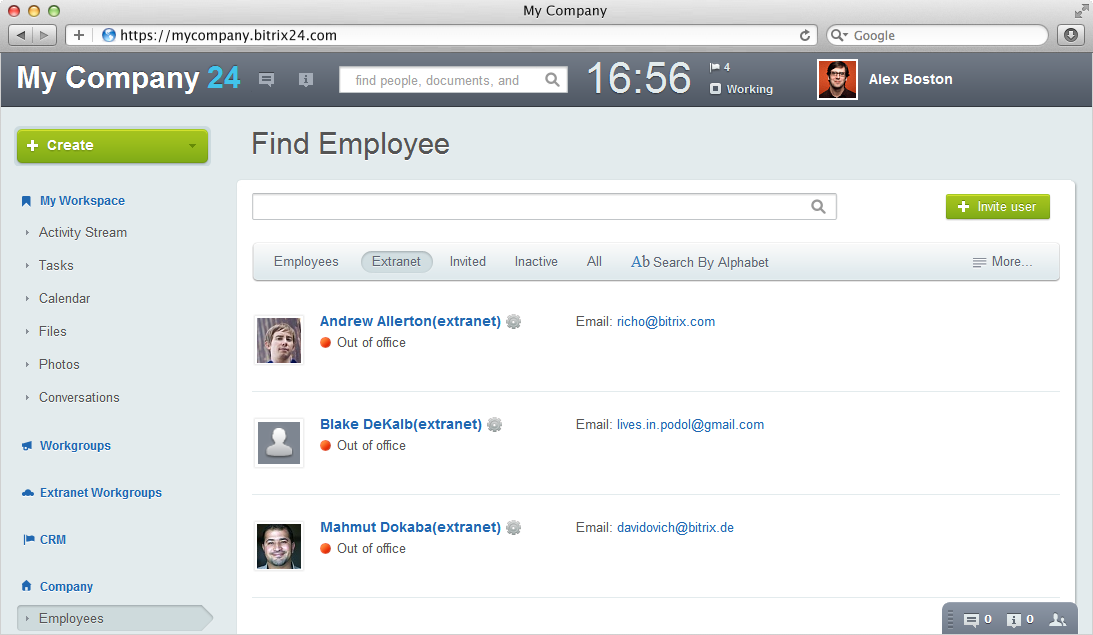1093x635 pixels.
Task: Open Files in sidebar
Action: point(52,331)
